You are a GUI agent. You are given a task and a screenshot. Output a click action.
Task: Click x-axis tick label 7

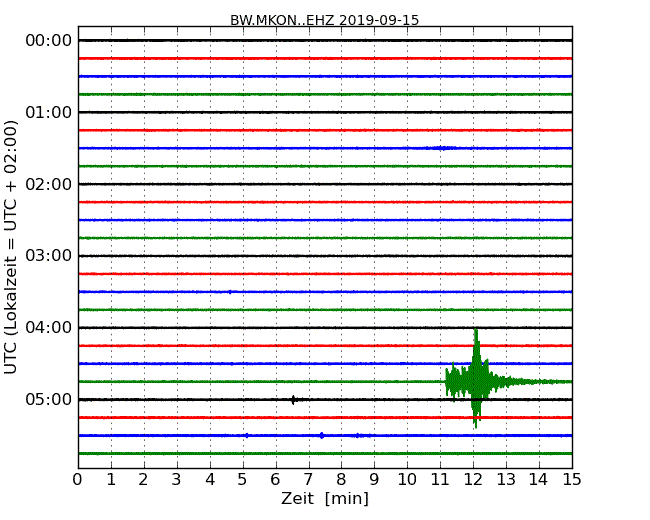click(308, 480)
